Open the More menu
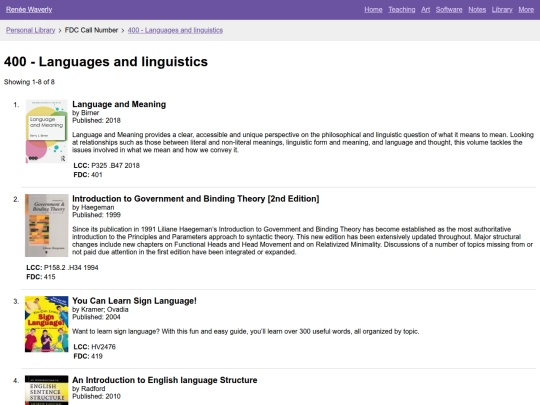 [x=526, y=10]
